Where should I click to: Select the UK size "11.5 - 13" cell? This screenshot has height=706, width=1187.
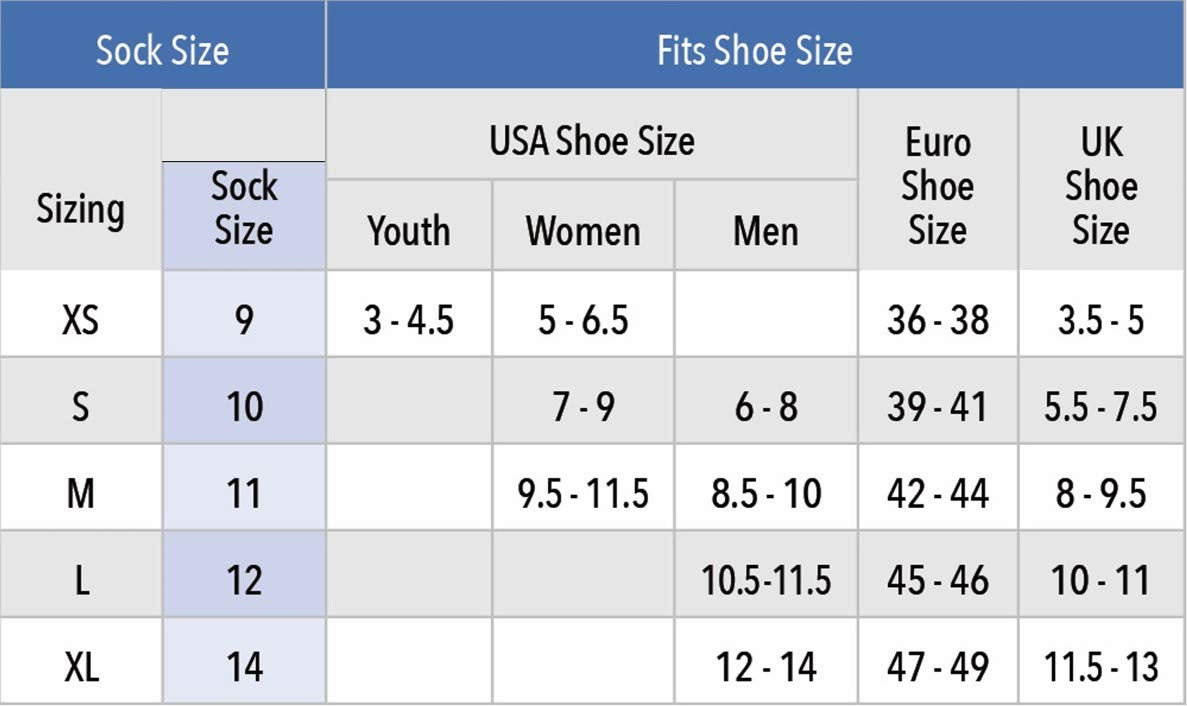[1101, 666]
